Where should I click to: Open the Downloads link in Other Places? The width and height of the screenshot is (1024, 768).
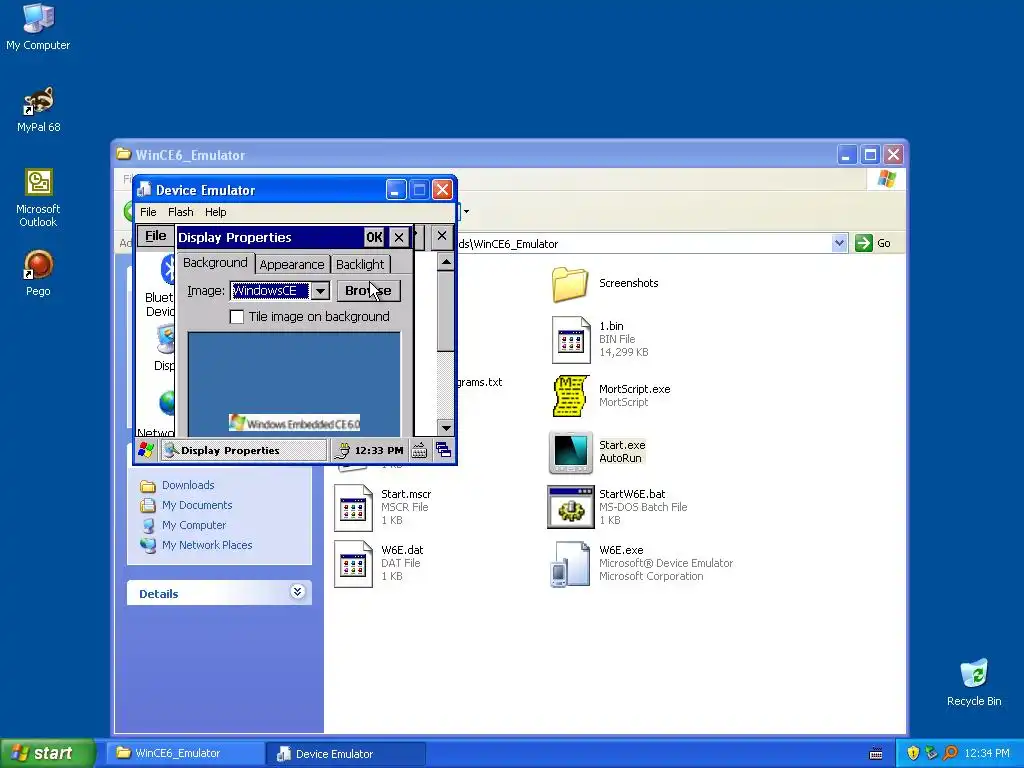188,485
